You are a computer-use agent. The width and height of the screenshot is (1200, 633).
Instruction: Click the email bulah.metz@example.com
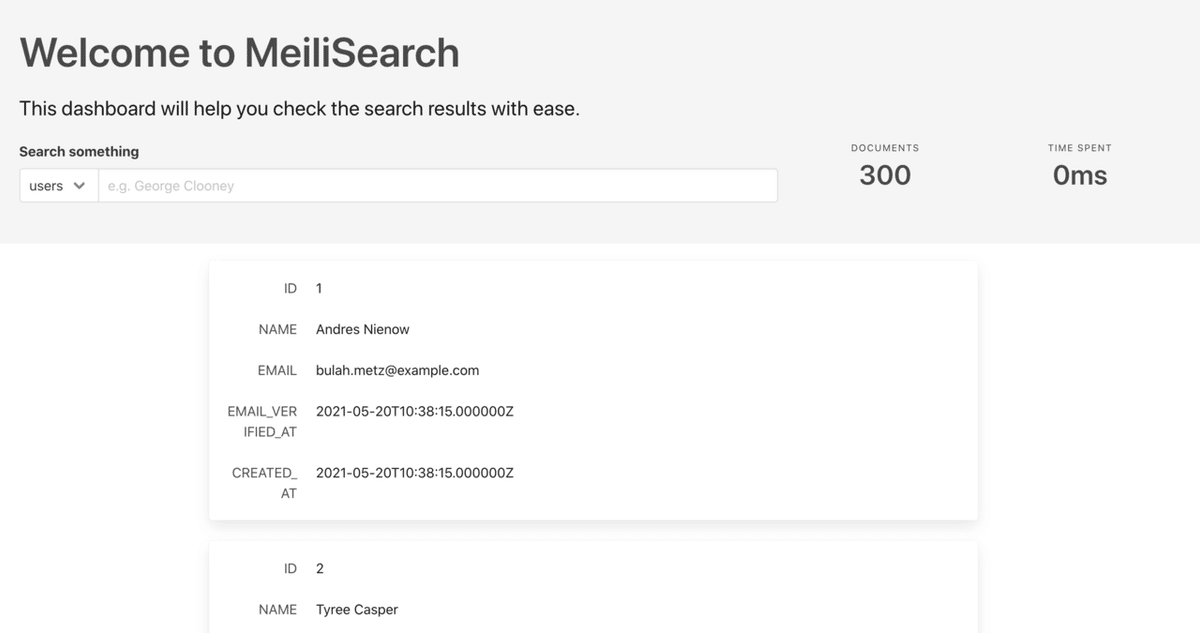[397, 370]
